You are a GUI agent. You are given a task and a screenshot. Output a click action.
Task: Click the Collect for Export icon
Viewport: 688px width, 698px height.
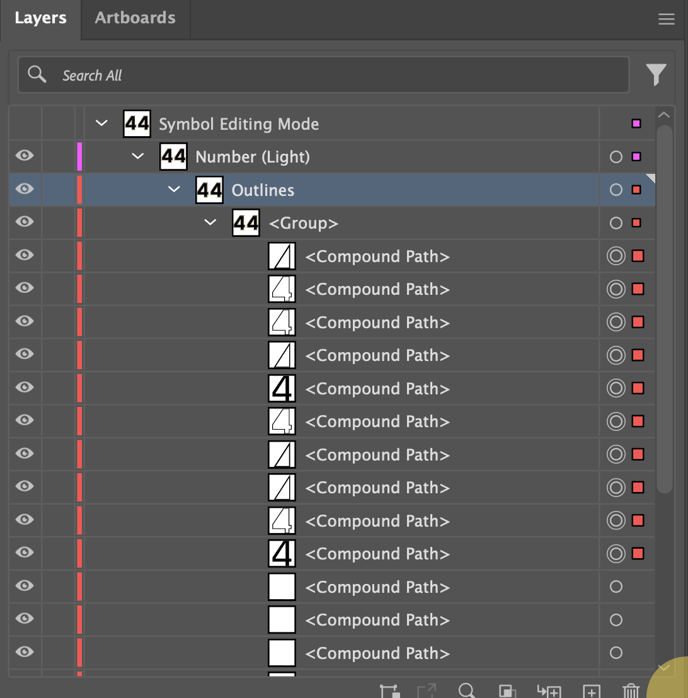pyautogui.click(x=389, y=690)
